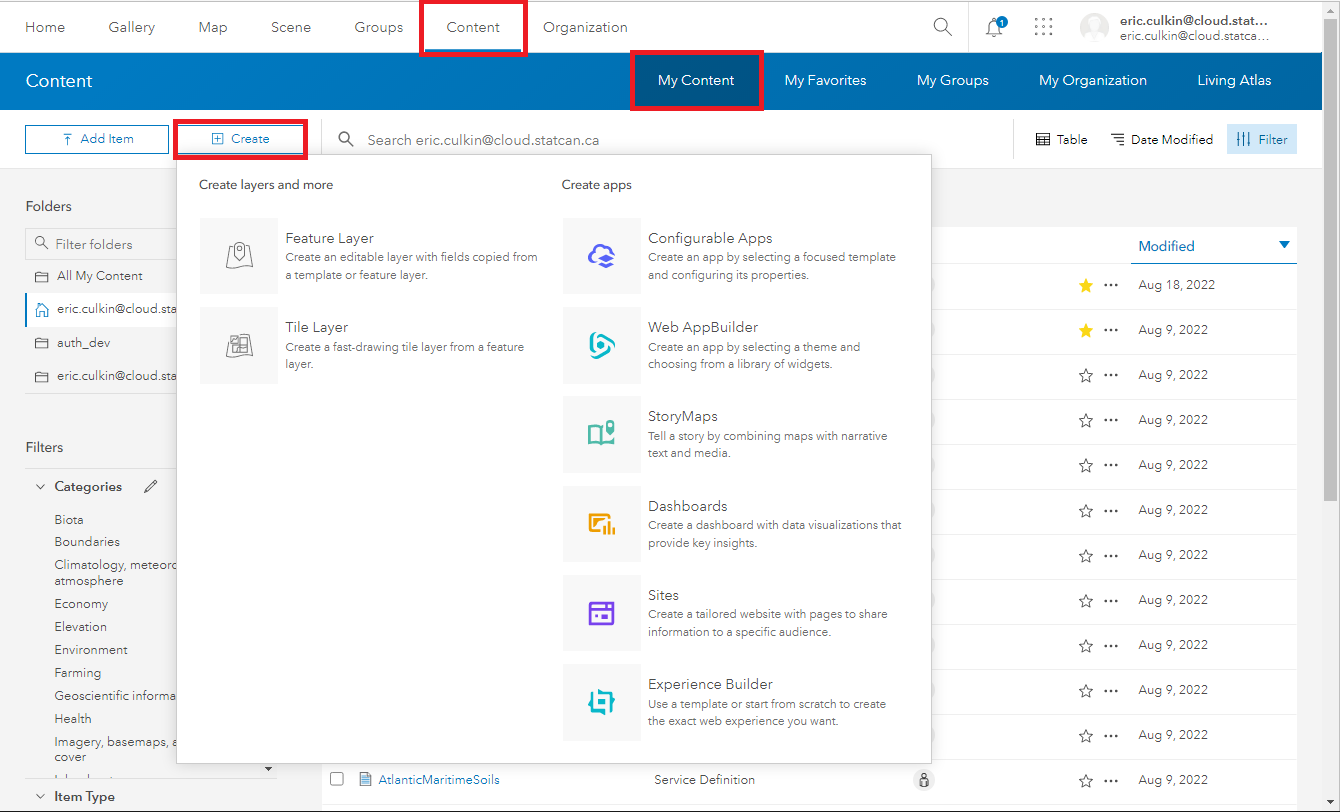
Task: Go to the Home tab
Action: coord(45,27)
